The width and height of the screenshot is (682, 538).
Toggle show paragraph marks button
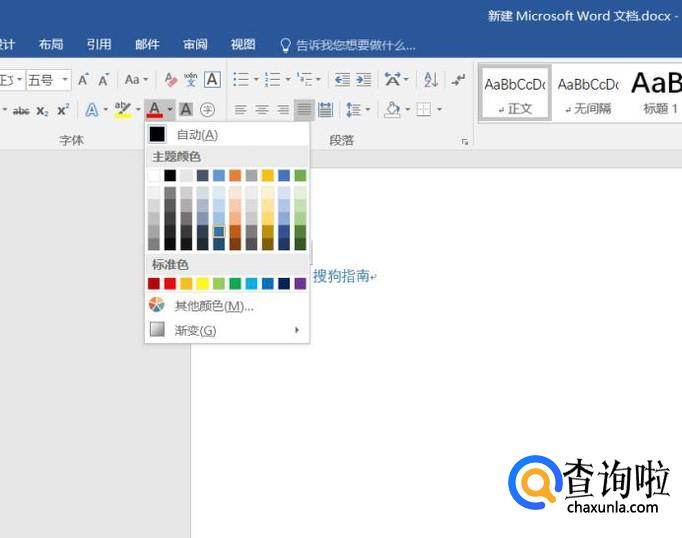point(458,80)
